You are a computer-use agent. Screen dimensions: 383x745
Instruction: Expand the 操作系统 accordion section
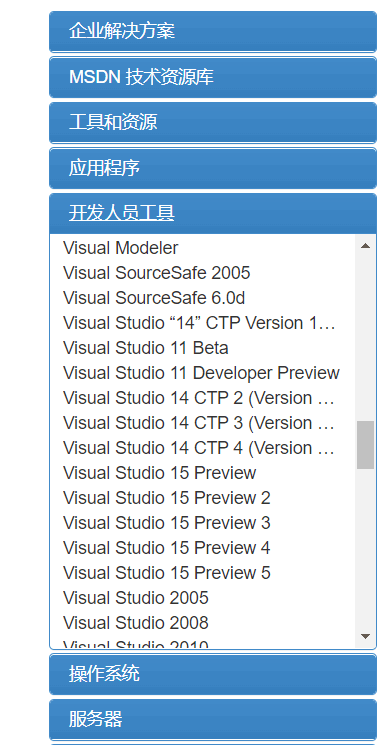point(213,674)
